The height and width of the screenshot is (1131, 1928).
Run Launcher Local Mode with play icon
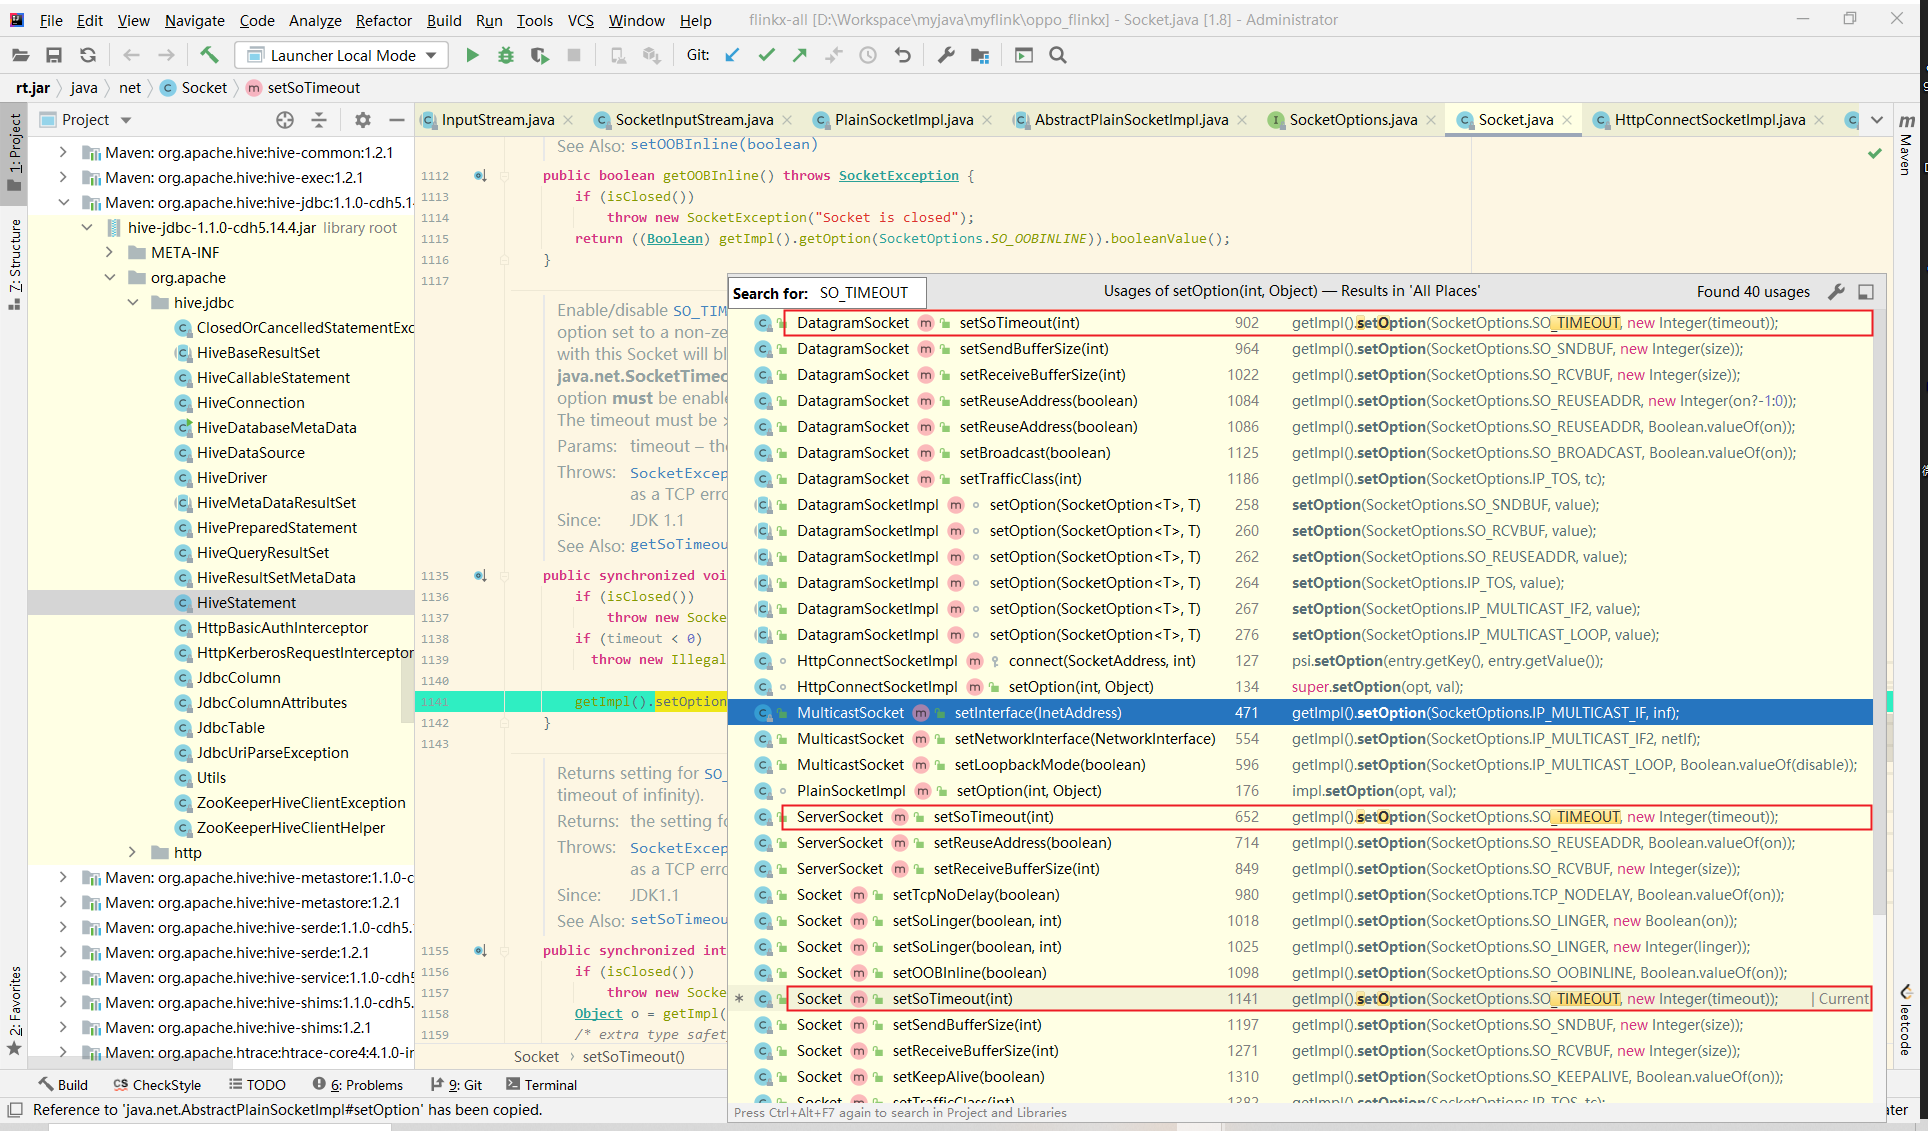[x=472, y=56]
